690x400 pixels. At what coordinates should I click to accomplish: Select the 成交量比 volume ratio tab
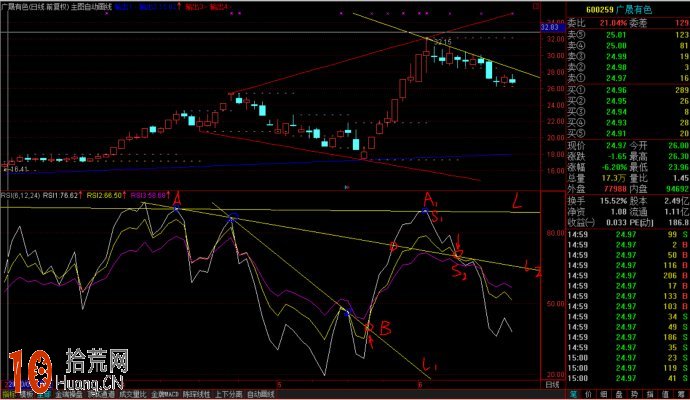(133, 394)
